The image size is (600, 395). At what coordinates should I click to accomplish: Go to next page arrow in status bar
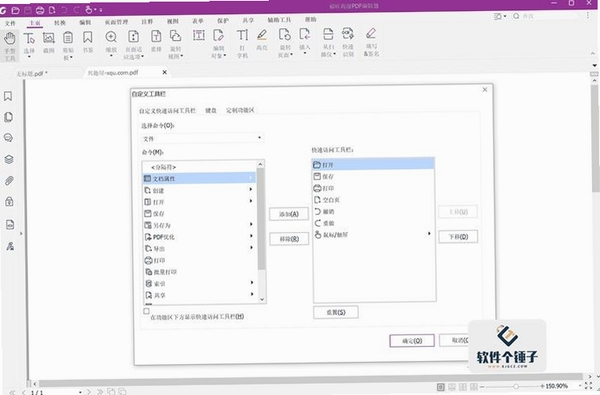(89, 392)
